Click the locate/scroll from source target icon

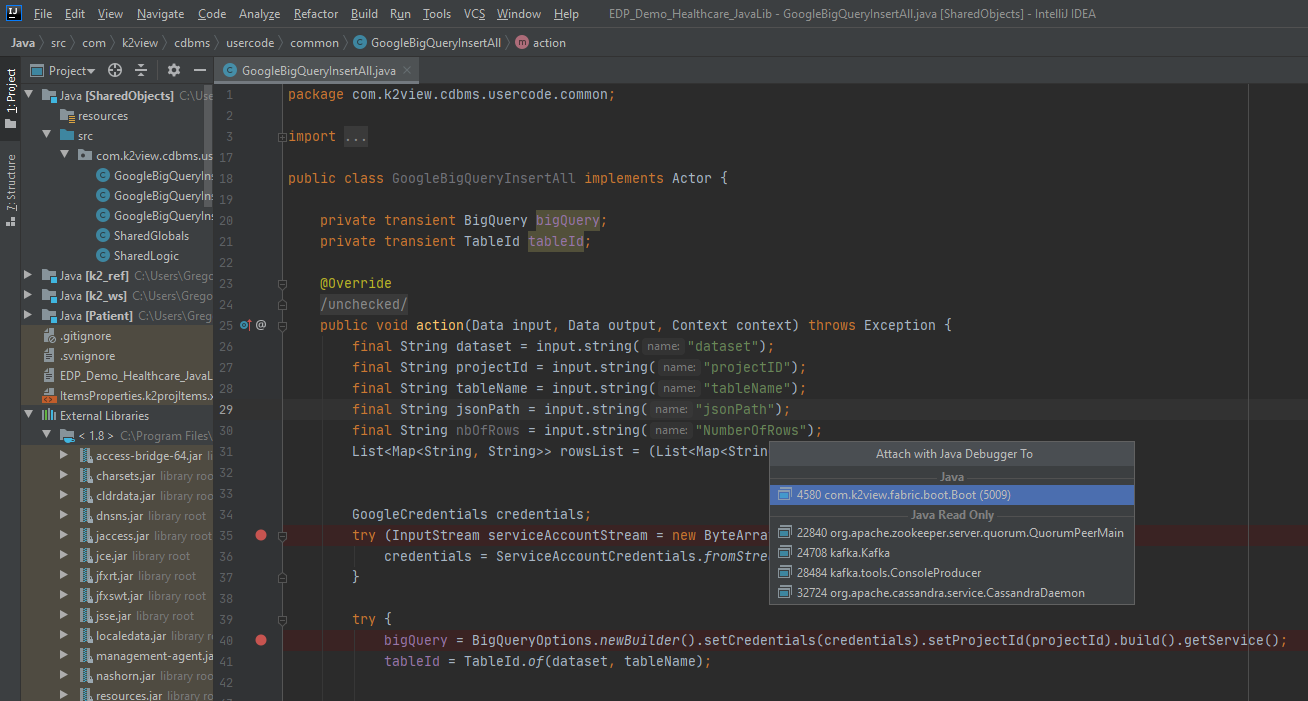[115, 70]
